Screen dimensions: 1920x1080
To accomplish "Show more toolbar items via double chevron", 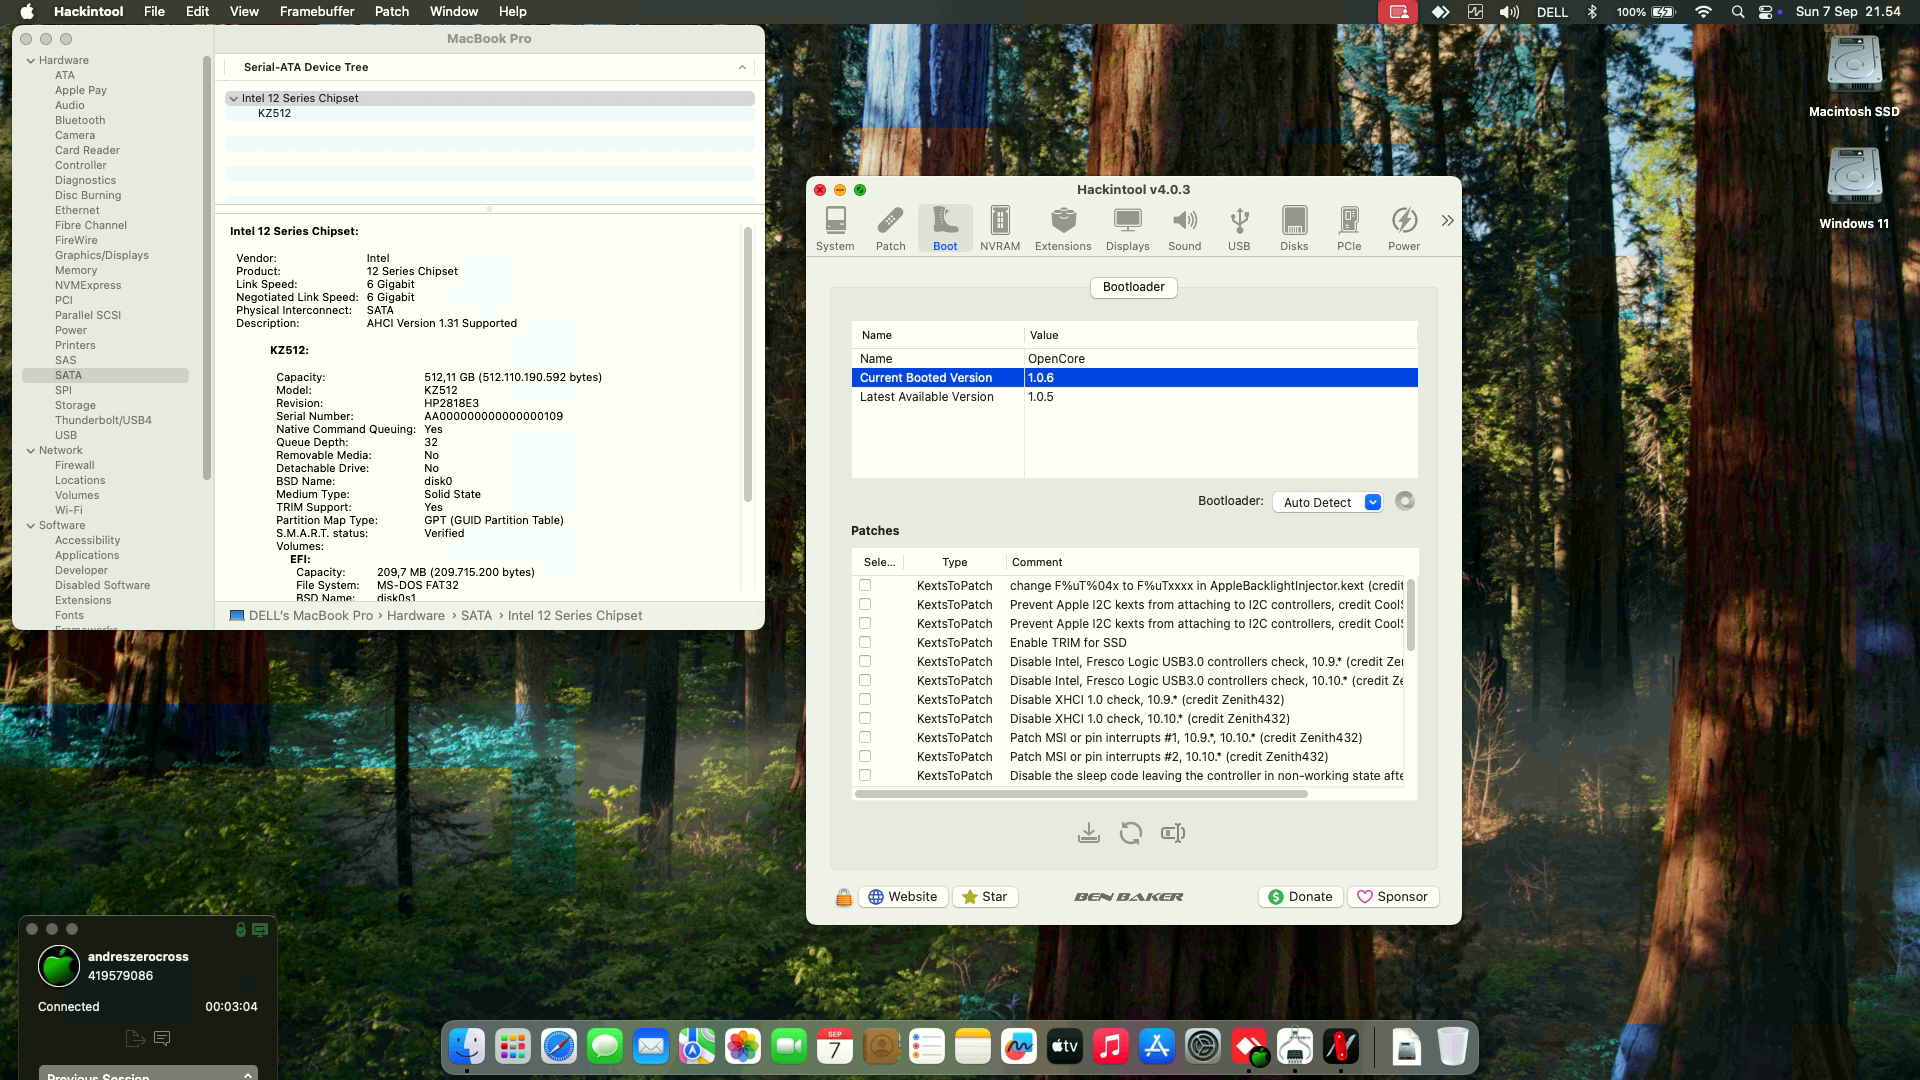I will click(1447, 221).
